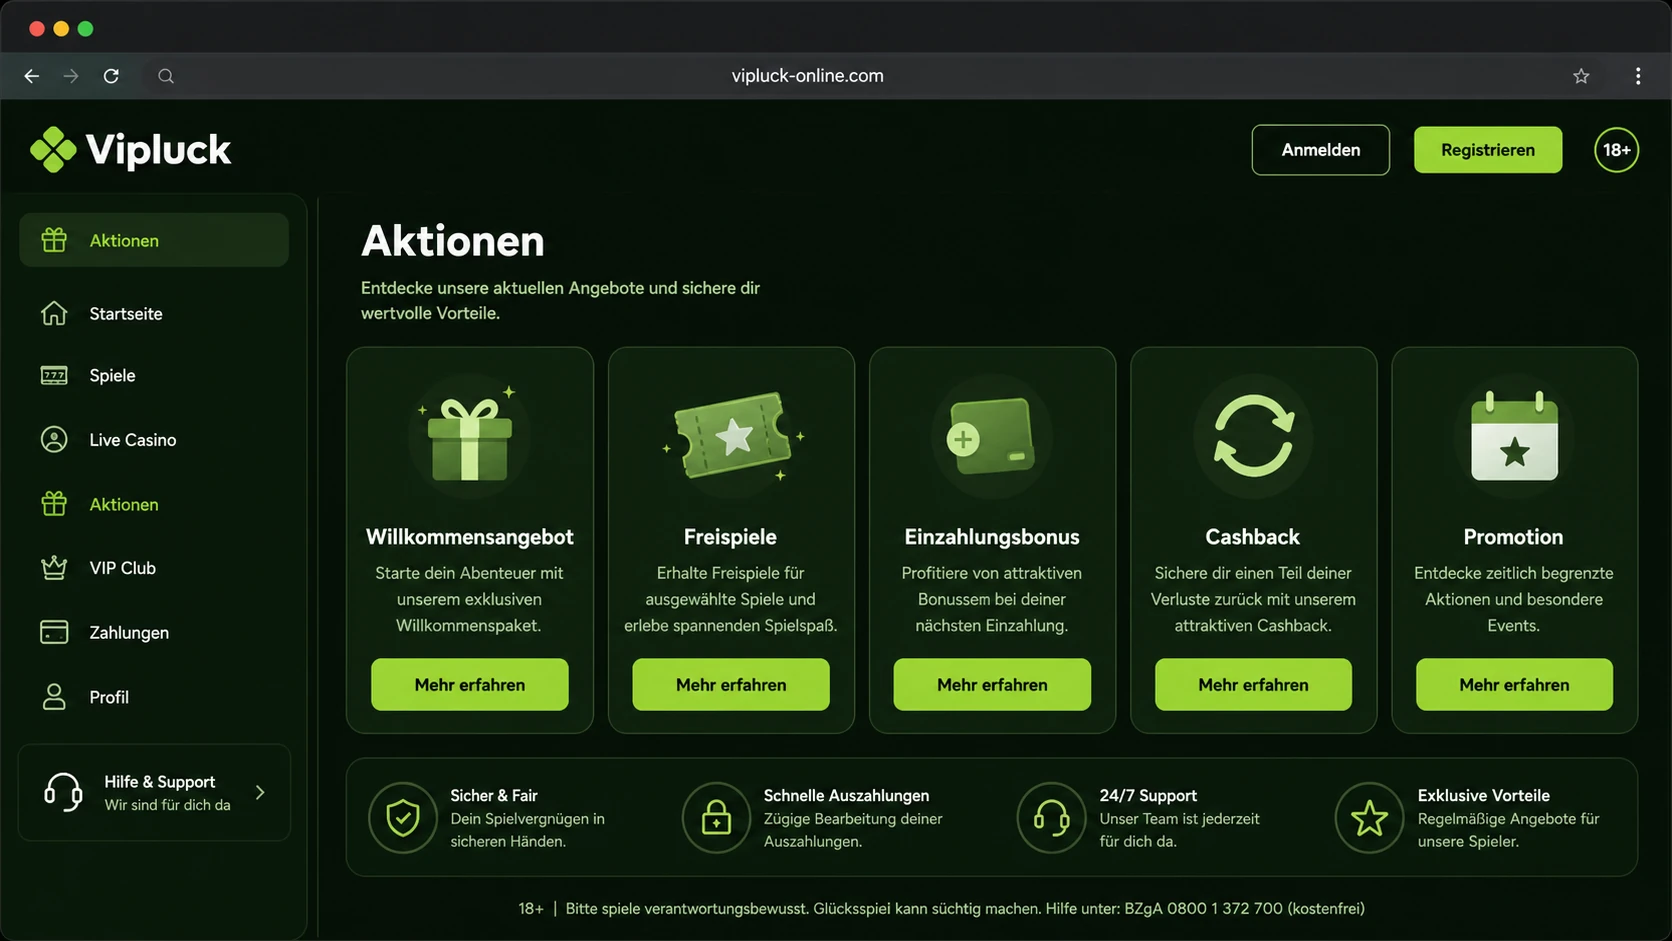Select highlighted Aktionen in the sidebar
Image resolution: width=1672 pixels, height=941 pixels.
154,240
